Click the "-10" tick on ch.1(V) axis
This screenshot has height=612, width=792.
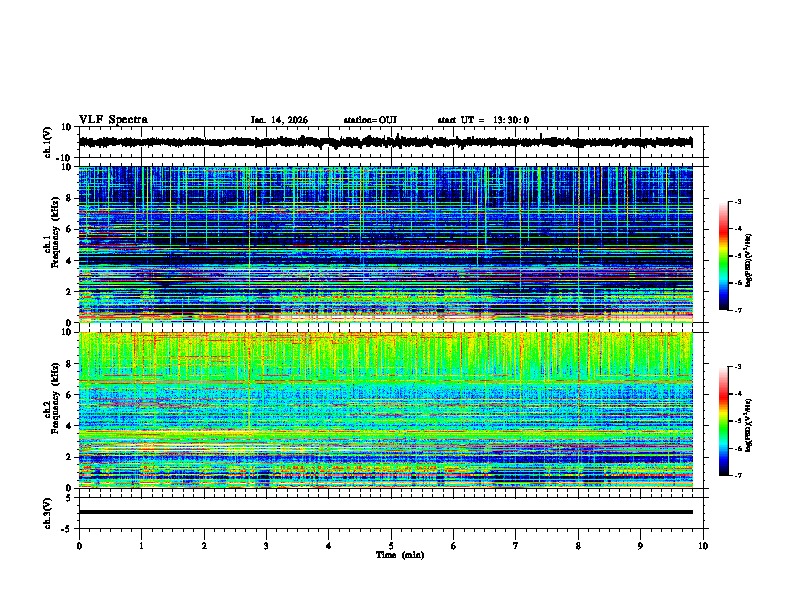[x=65, y=158]
